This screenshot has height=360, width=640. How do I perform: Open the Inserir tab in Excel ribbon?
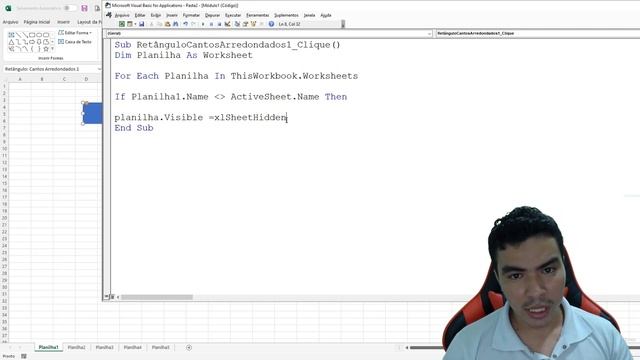(x=63, y=22)
